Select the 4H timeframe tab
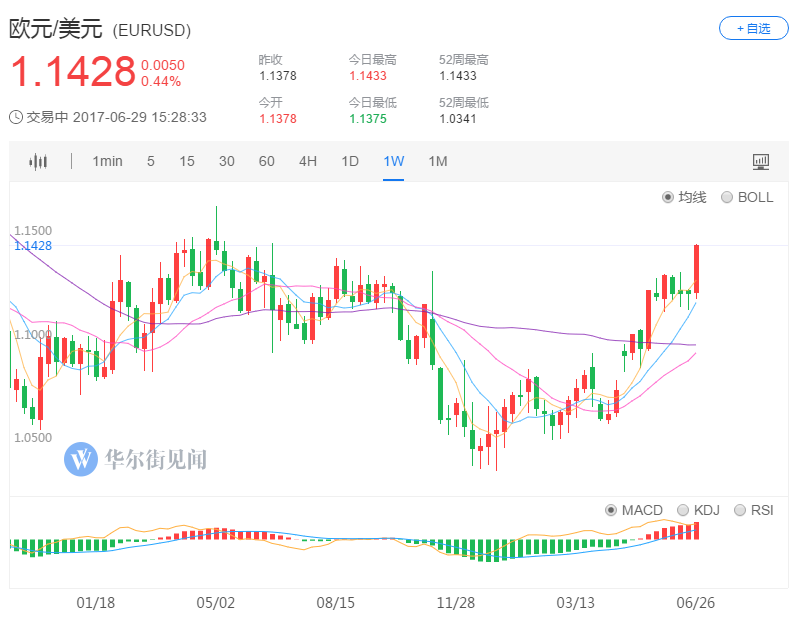Screen dimensions: 796x629 coord(308,162)
